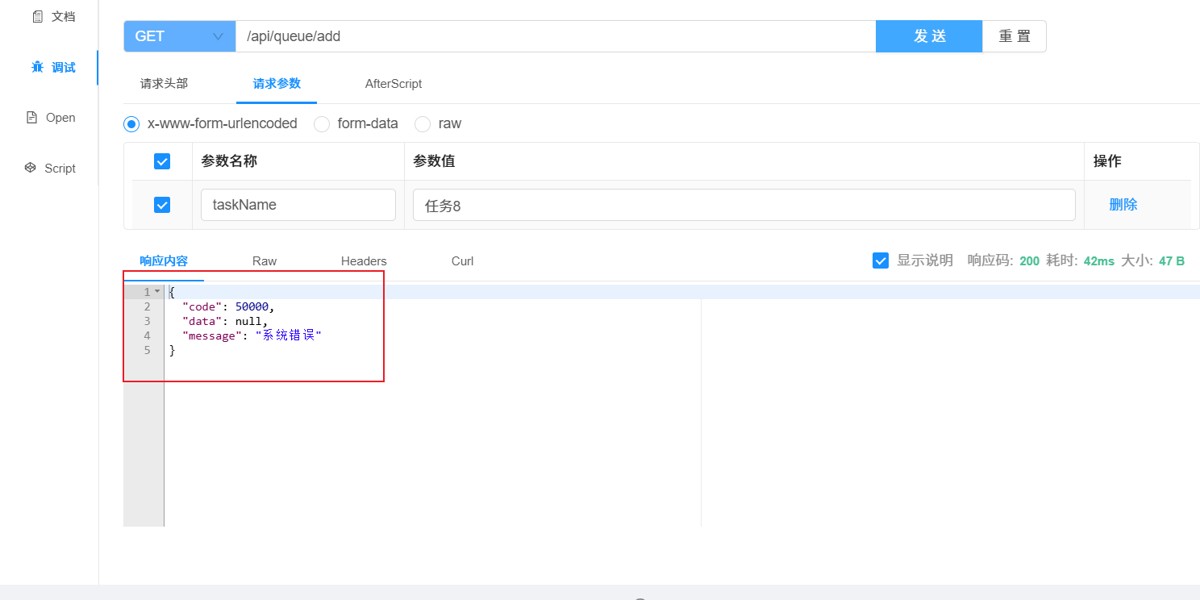Click the 删除 link for taskName

(1123, 205)
